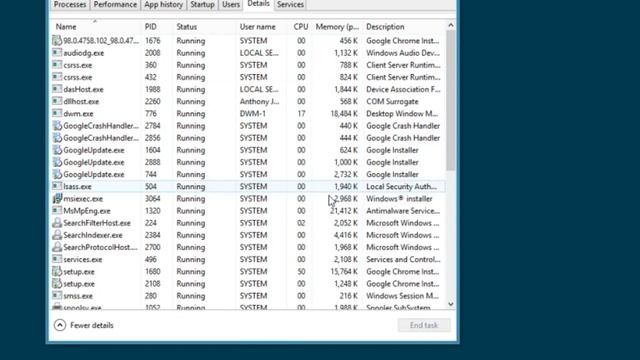Click the services.exe process name
Viewport: 640px width, 360px height.
pyautogui.click(x=83, y=259)
